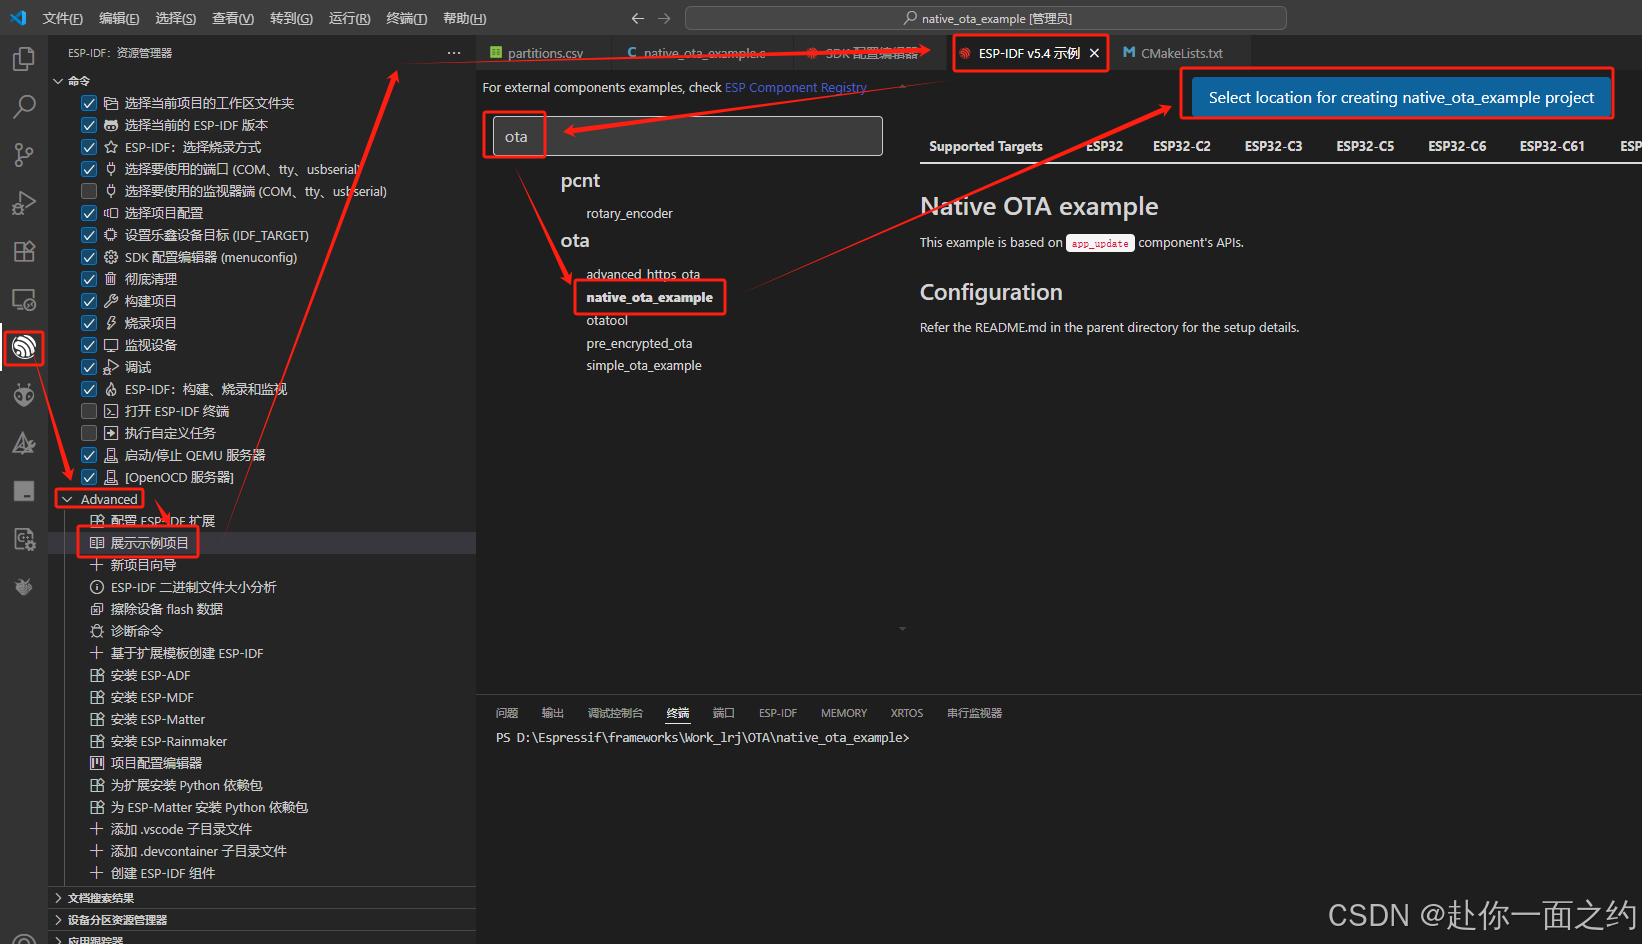Toggle checkbox for 选择当前项目的工作区文件夹
Image resolution: width=1642 pixels, height=944 pixels.
(x=89, y=103)
